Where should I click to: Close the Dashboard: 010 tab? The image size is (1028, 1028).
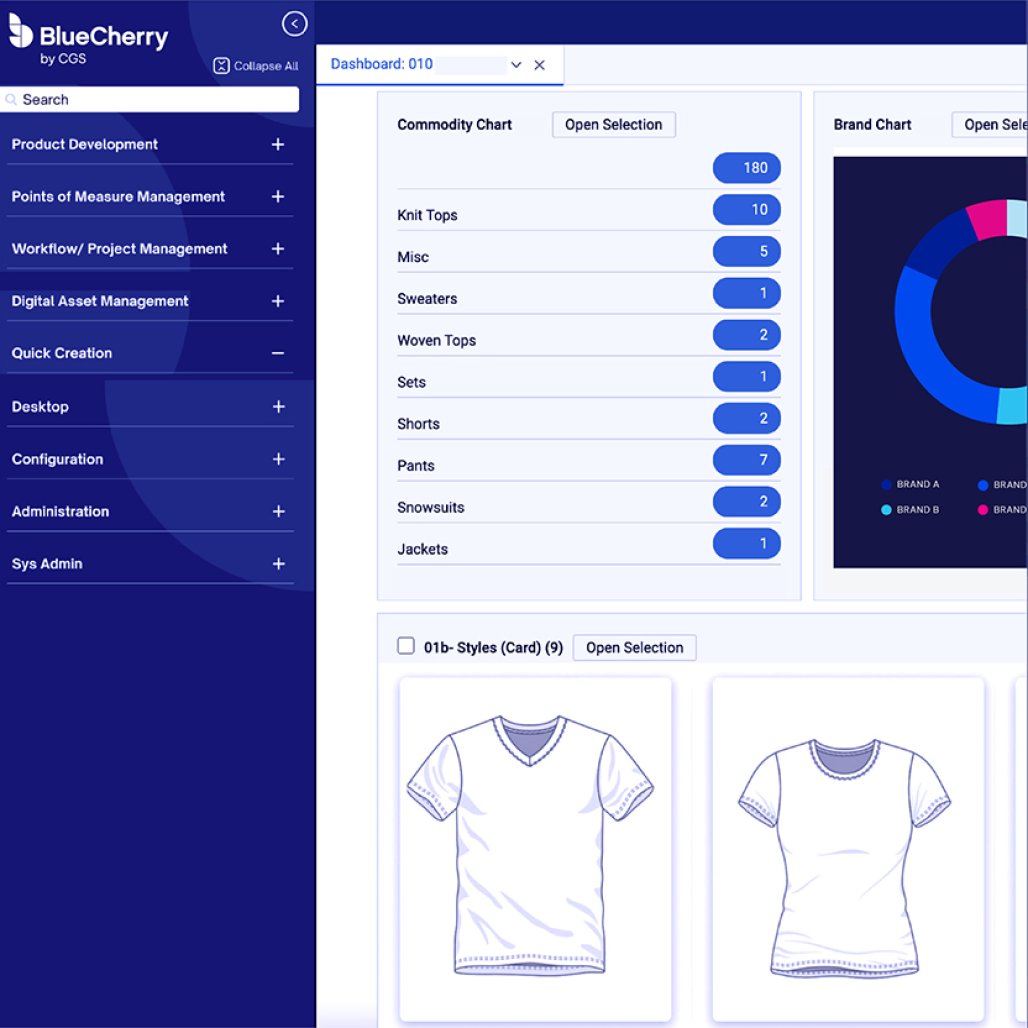[539, 65]
